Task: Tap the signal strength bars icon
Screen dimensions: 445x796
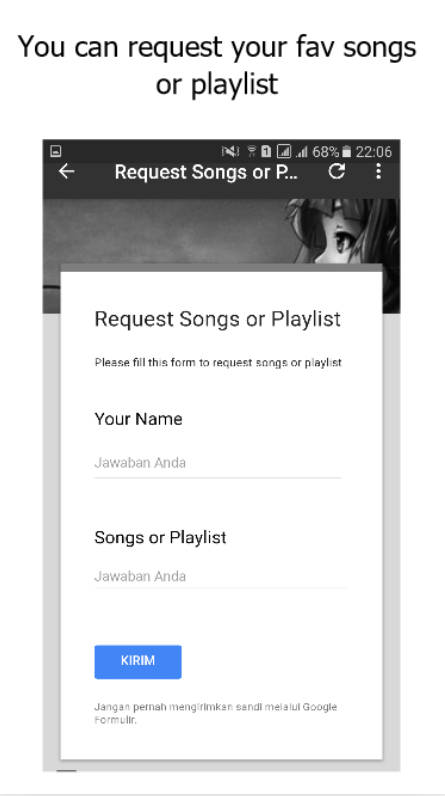Action: pyautogui.click(x=302, y=151)
